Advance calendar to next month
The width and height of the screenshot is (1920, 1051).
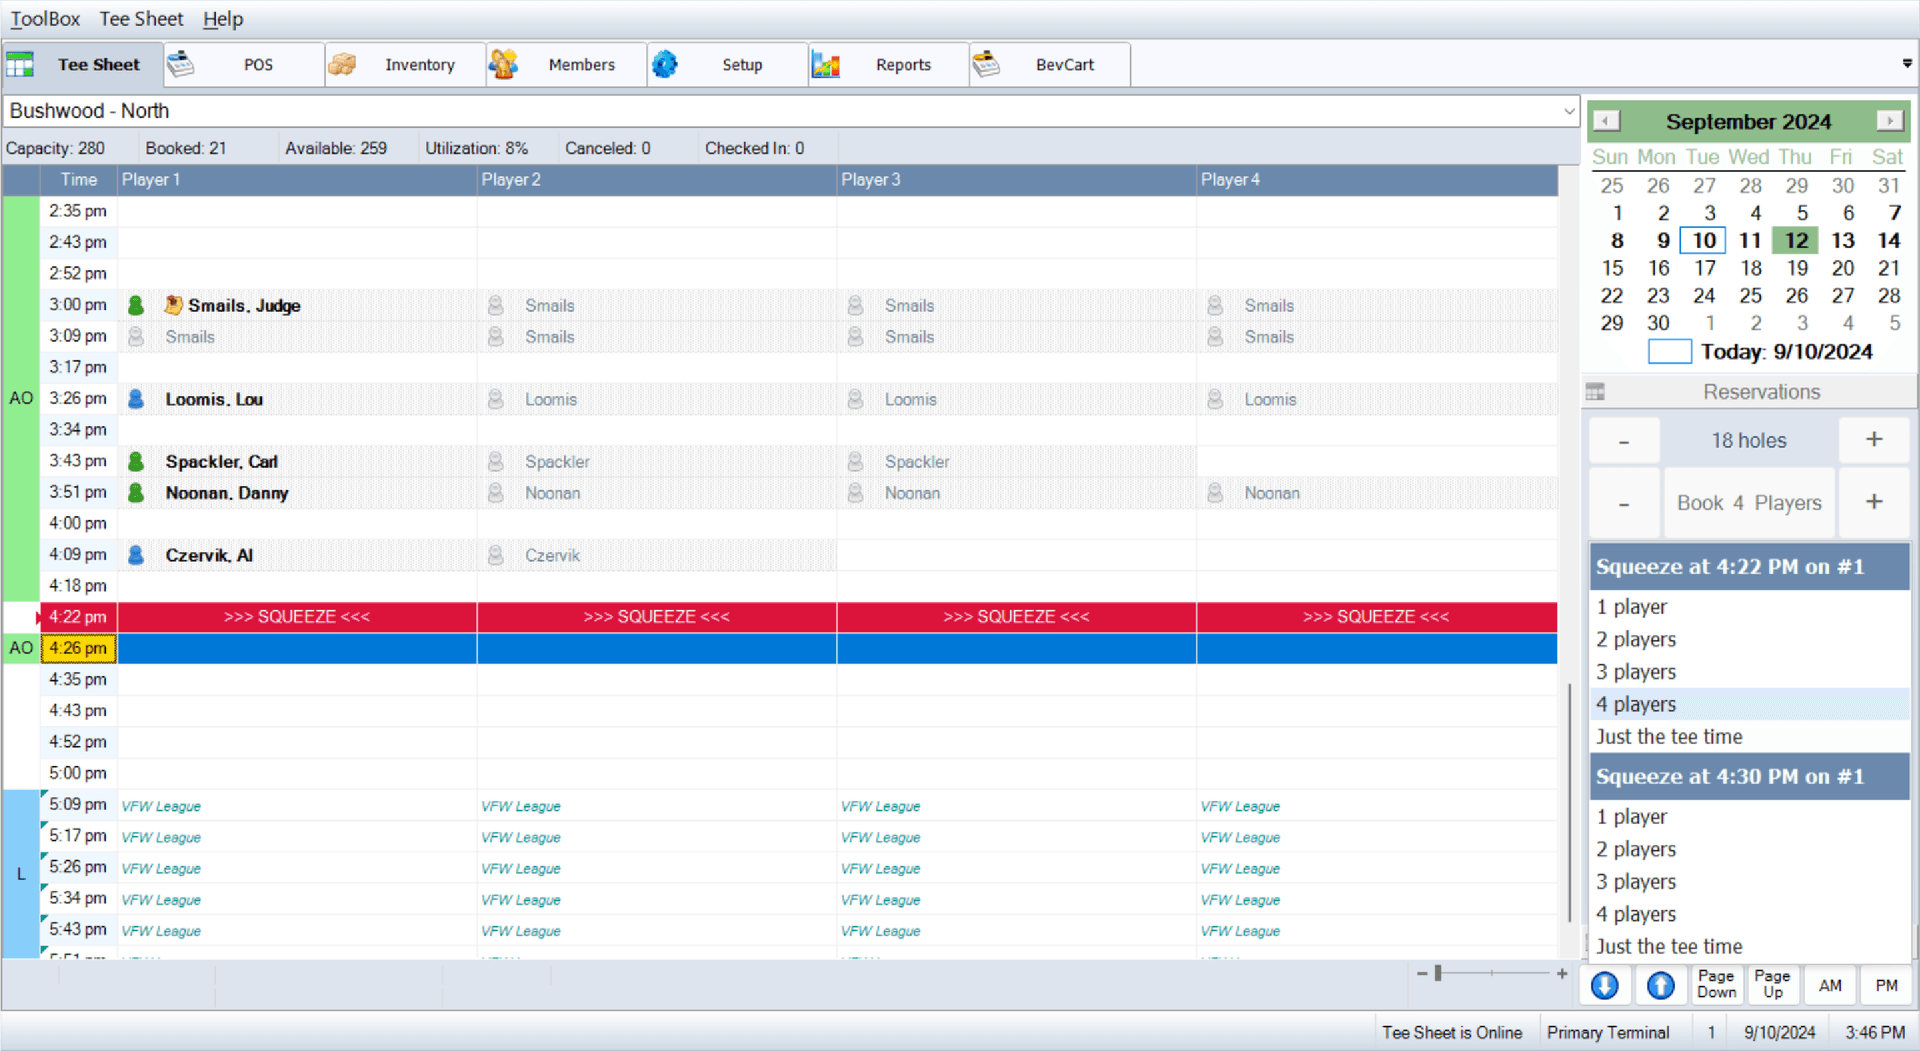[1889, 121]
